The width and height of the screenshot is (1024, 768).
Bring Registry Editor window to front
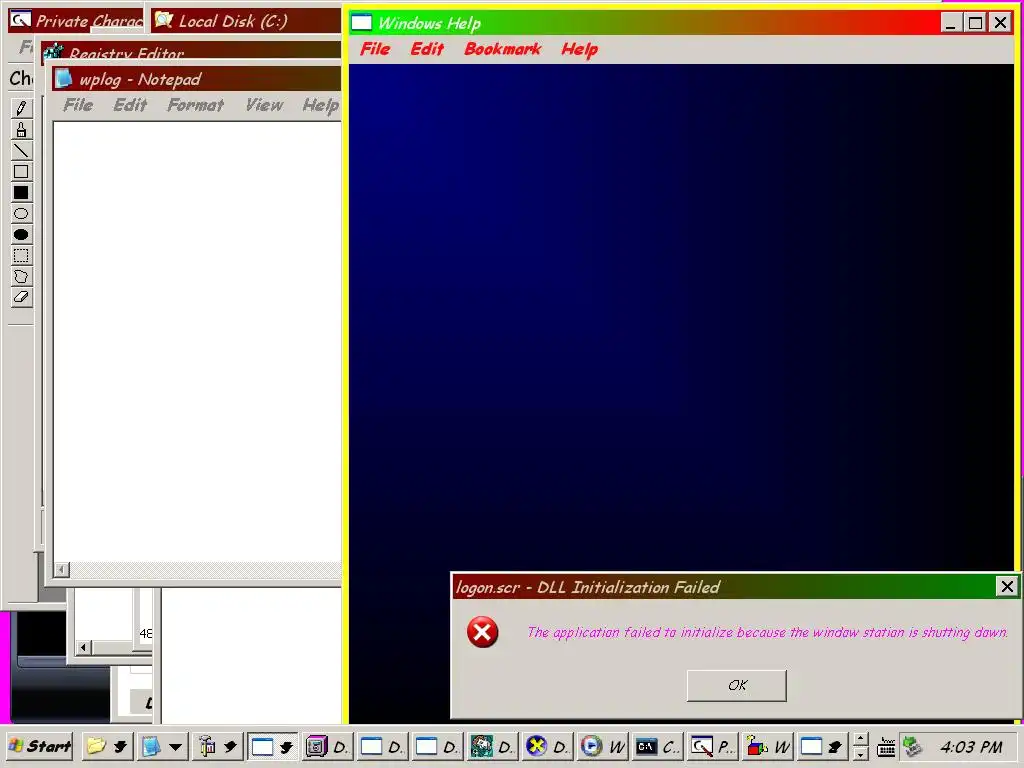coord(191,52)
